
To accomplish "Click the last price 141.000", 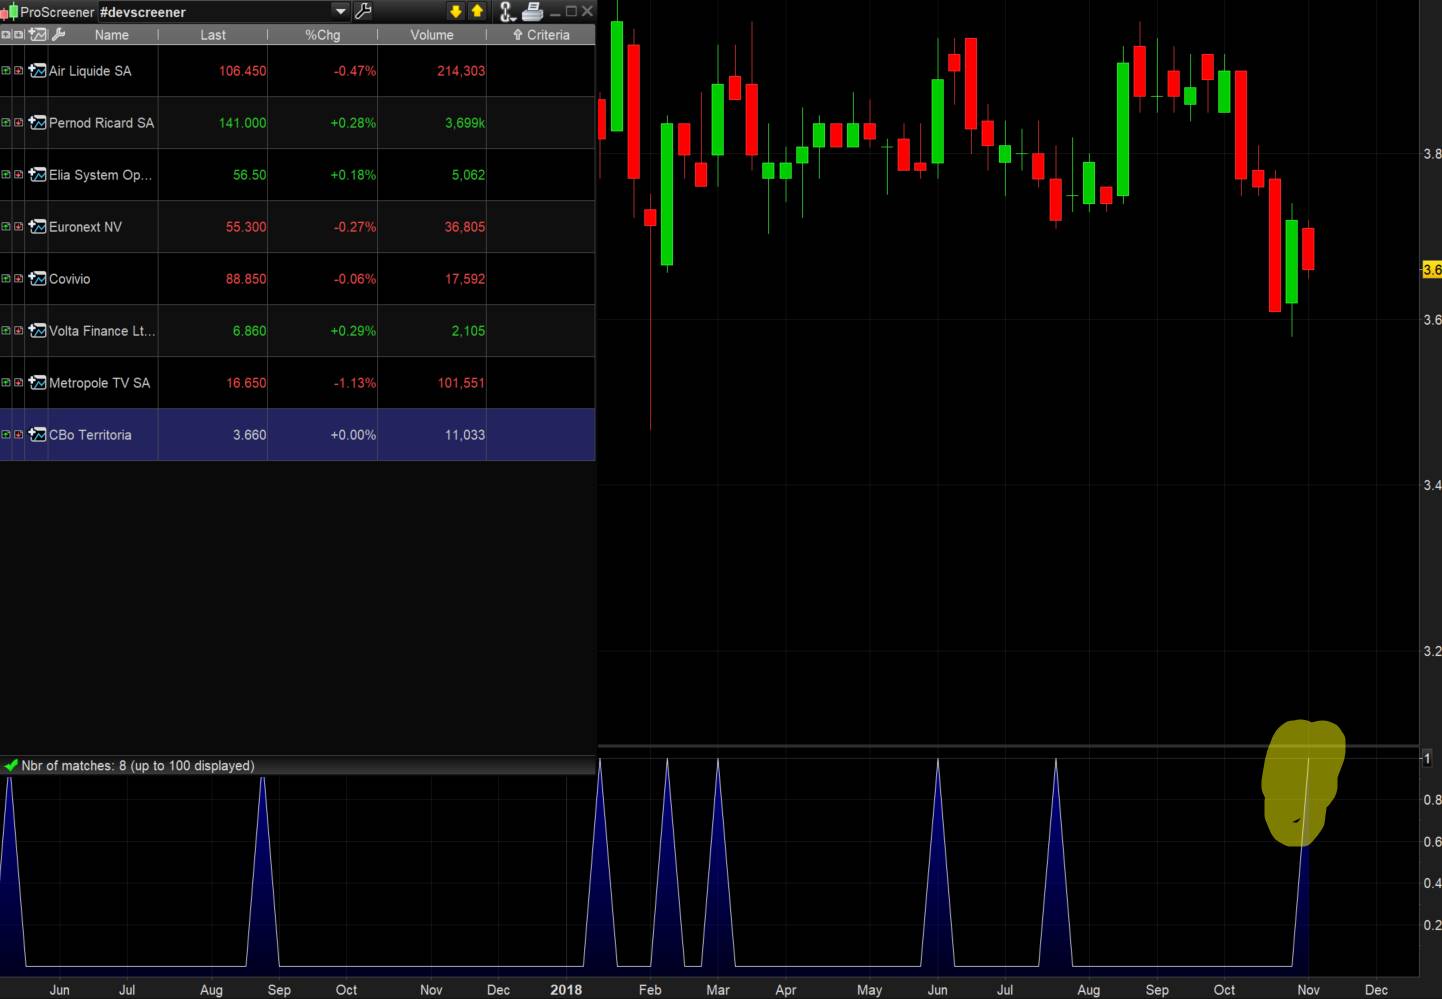I will coord(243,123).
